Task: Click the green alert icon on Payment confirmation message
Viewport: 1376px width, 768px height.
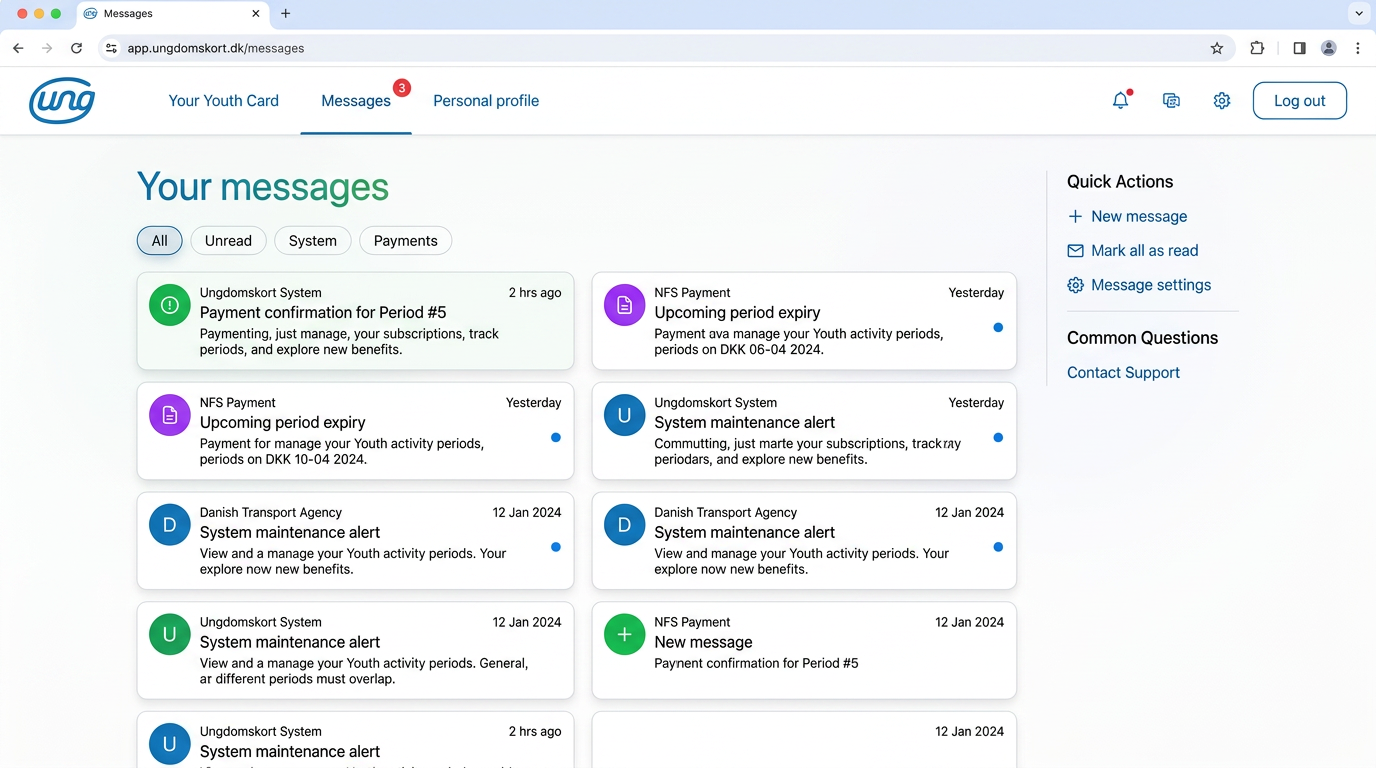Action: [x=170, y=305]
